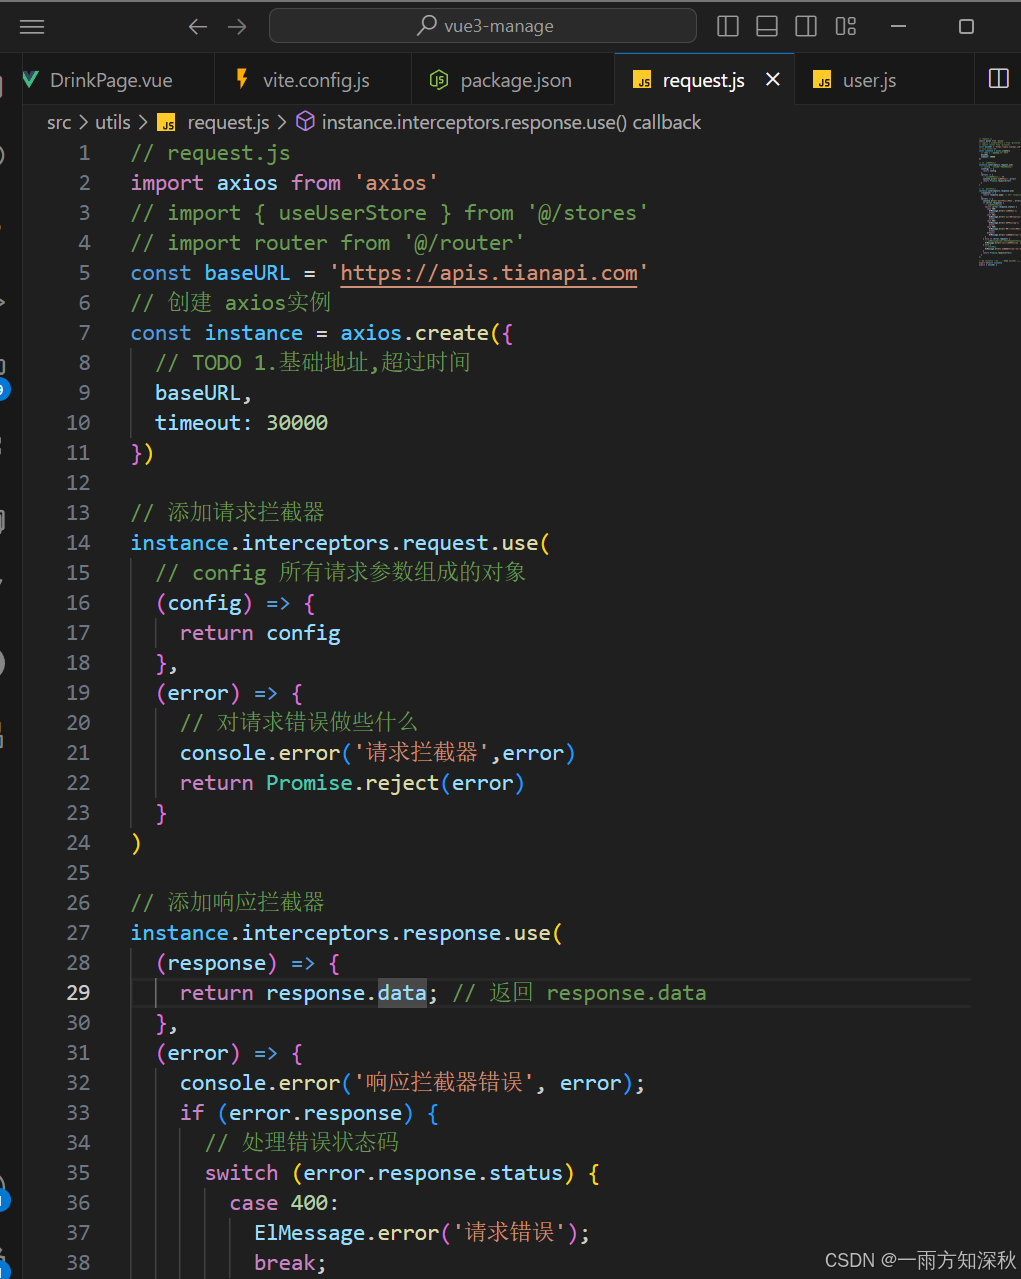
Task: Click the 'import axios from' line
Action: 284,183
